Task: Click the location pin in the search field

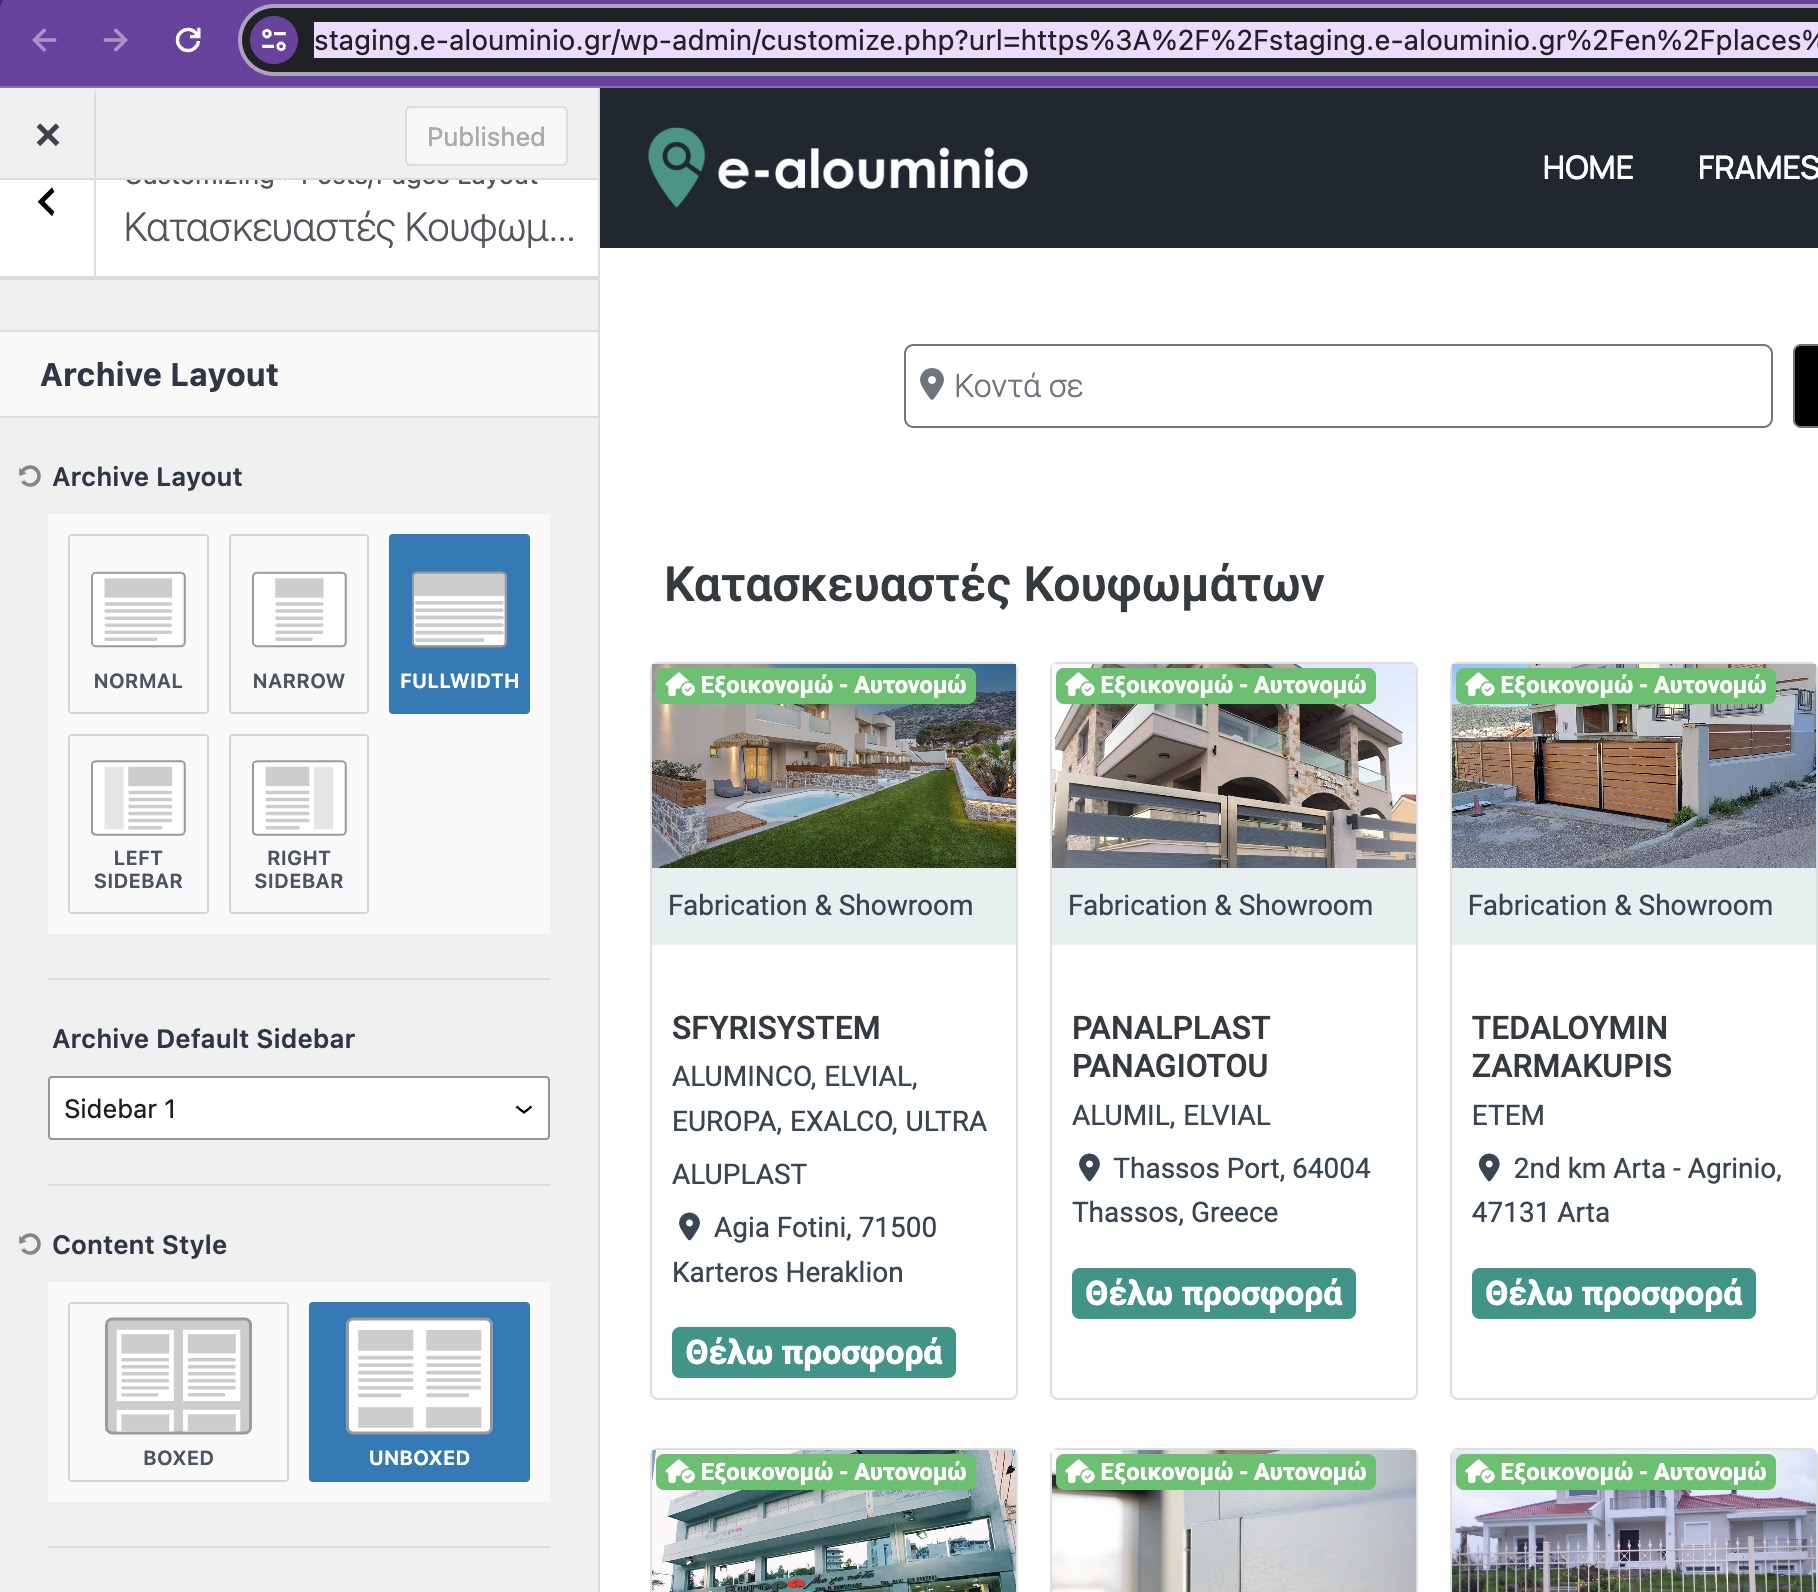Action: [x=931, y=385]
